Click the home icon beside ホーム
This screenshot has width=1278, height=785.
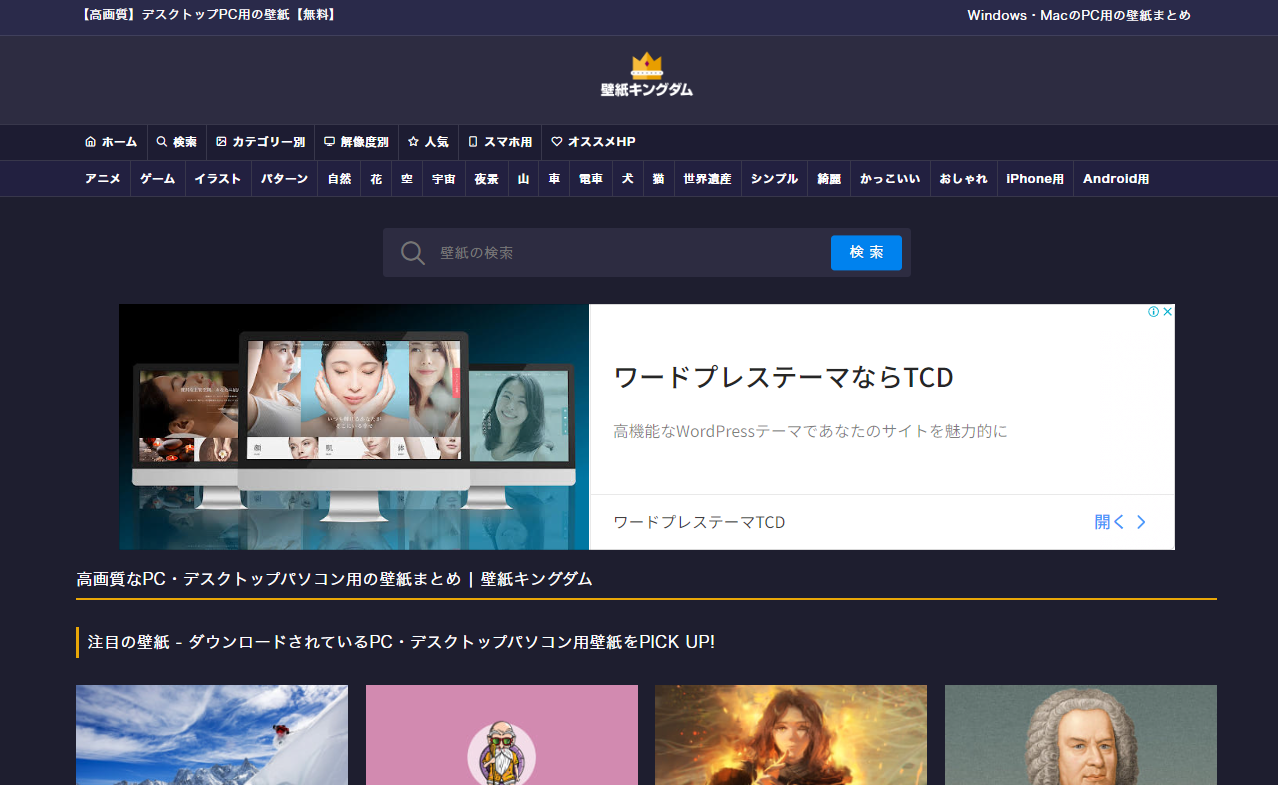click(91, 142)
